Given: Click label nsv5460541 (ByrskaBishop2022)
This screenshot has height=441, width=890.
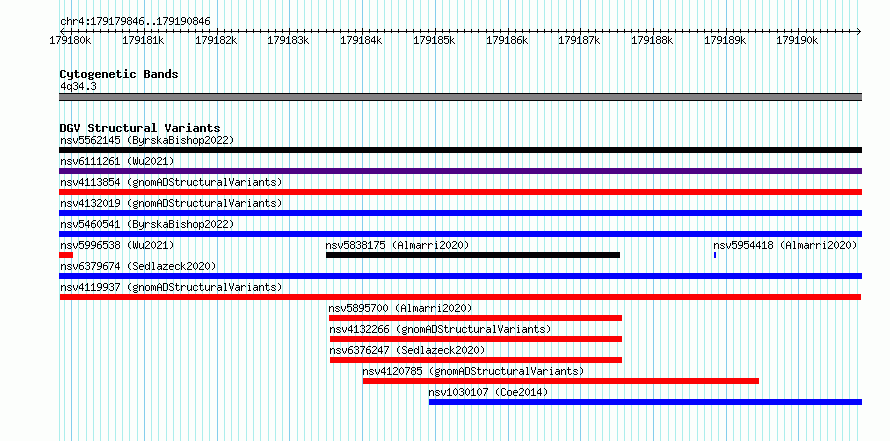Looking at the screenshot, I should [147, 224].
